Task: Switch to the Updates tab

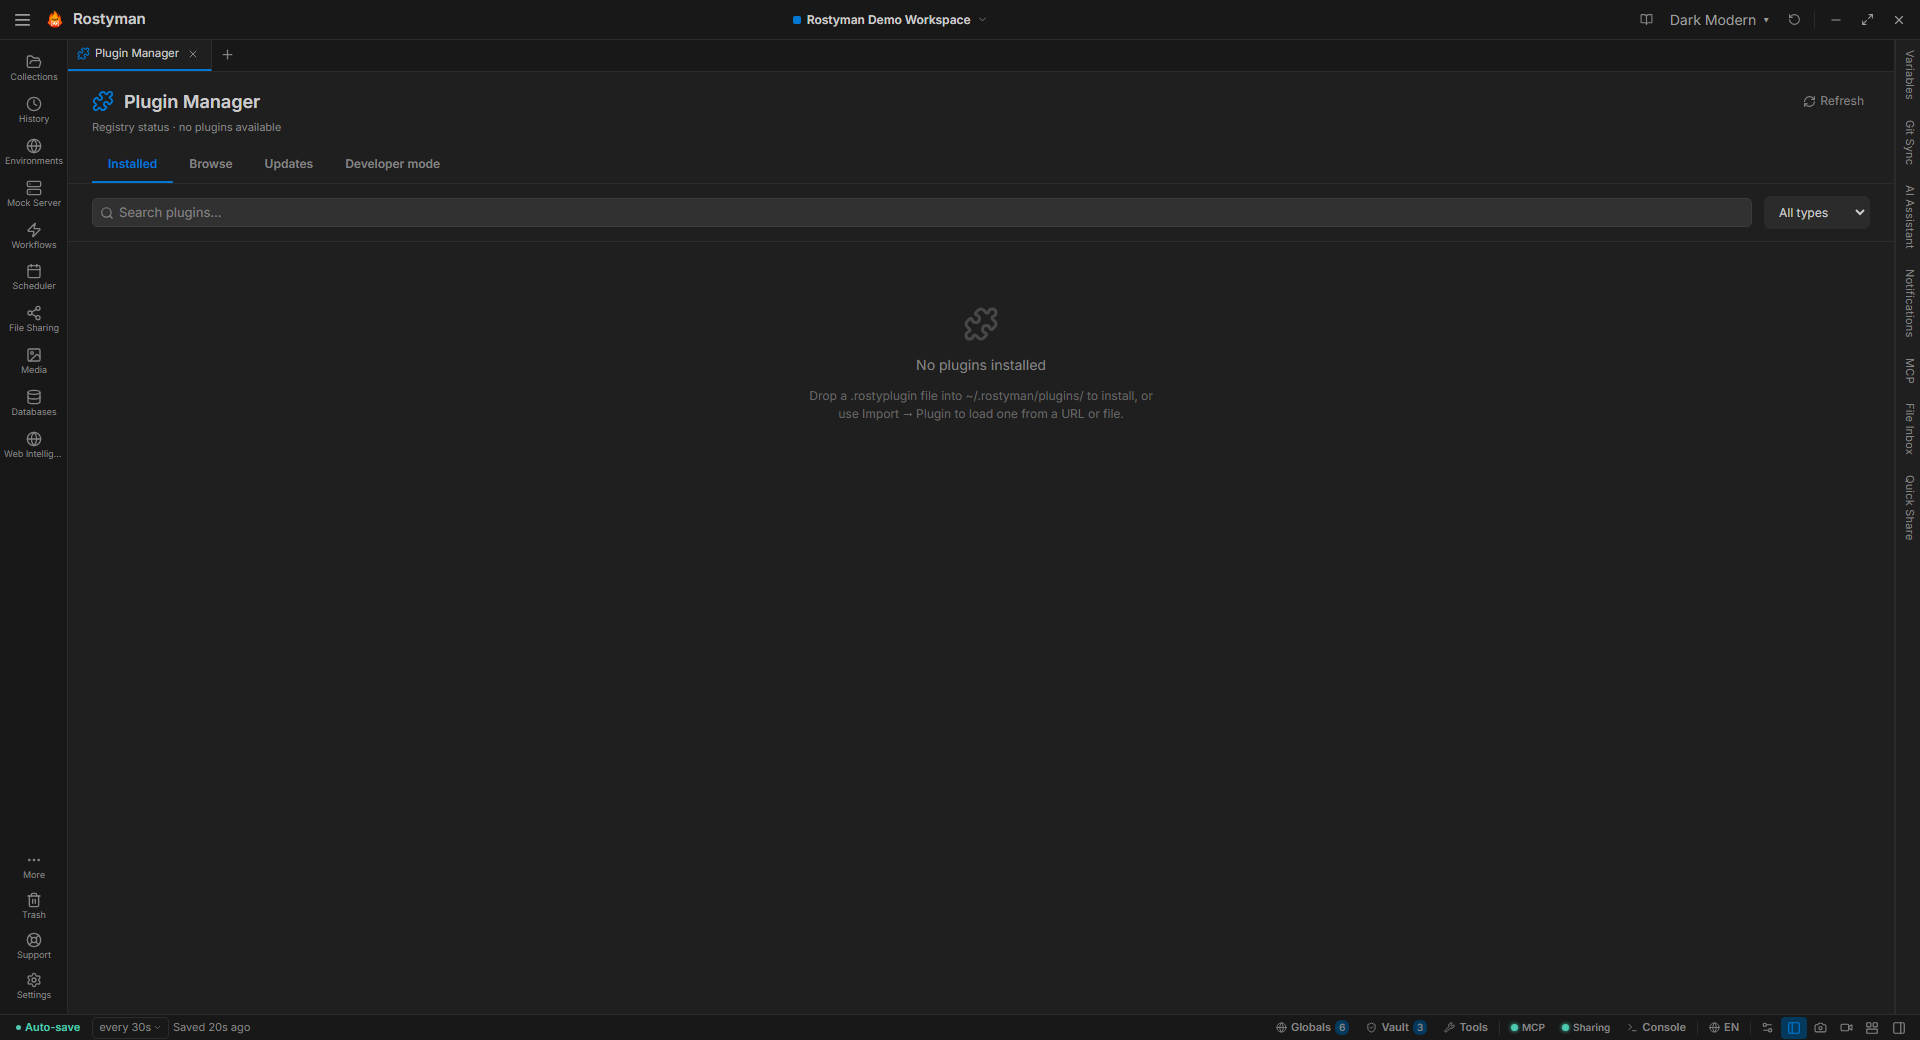Action: pos(289,164)
